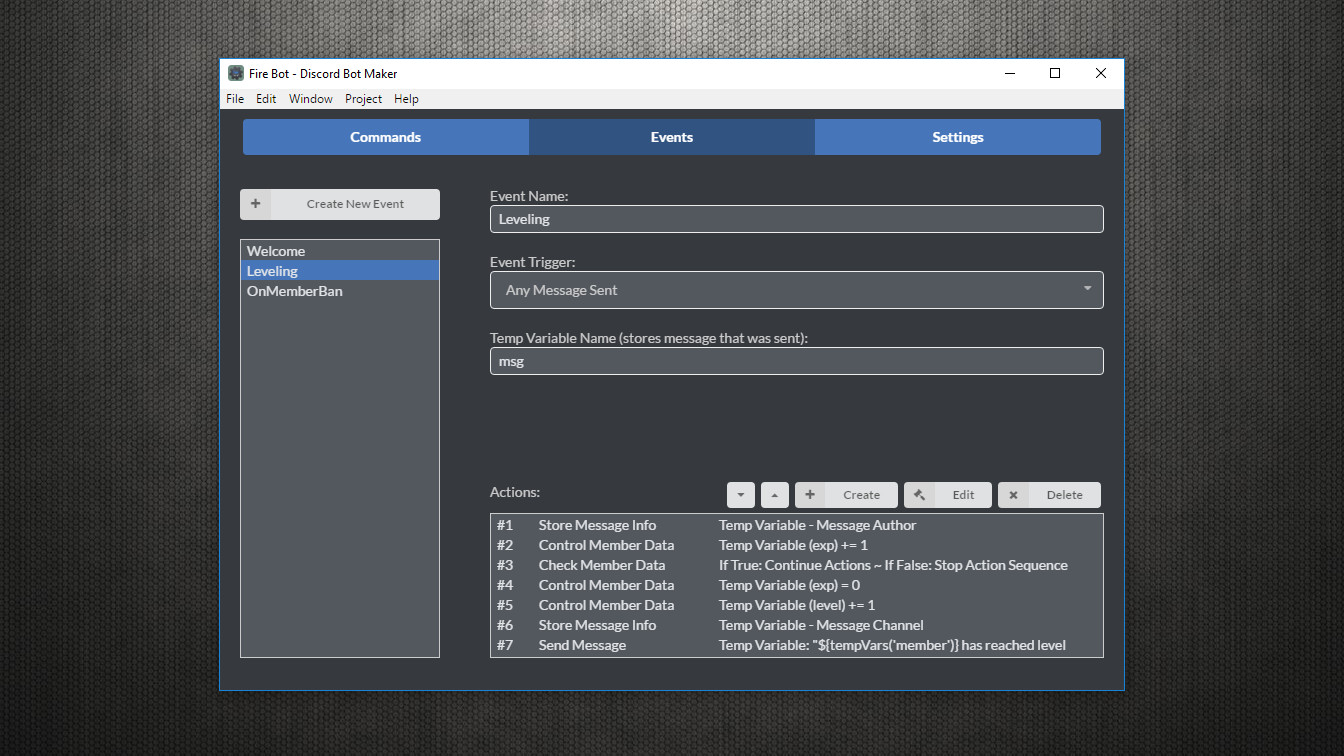Switch to the Commands tab
This screenshot has height=756, width=1344.
tap(385, 137)
